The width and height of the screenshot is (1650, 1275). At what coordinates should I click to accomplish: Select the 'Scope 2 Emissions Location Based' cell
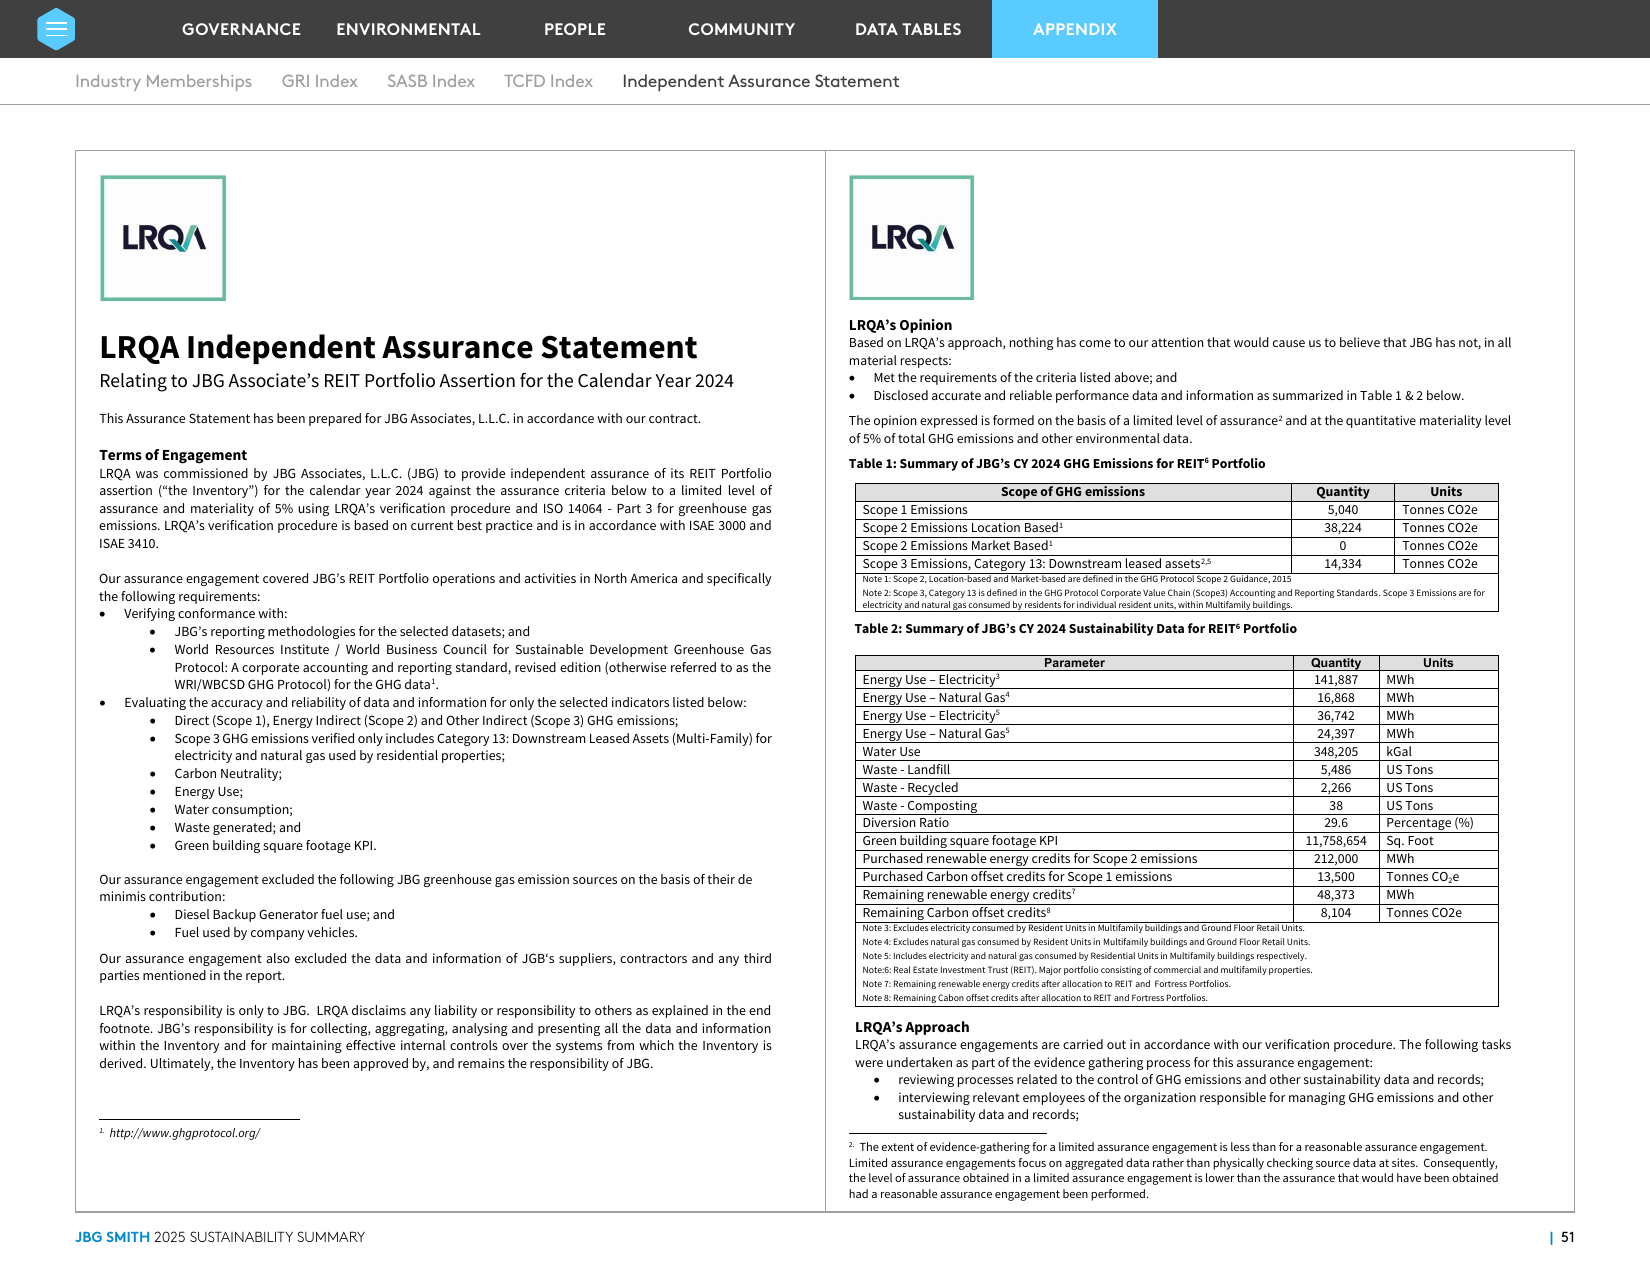(x=1073, y=528)
